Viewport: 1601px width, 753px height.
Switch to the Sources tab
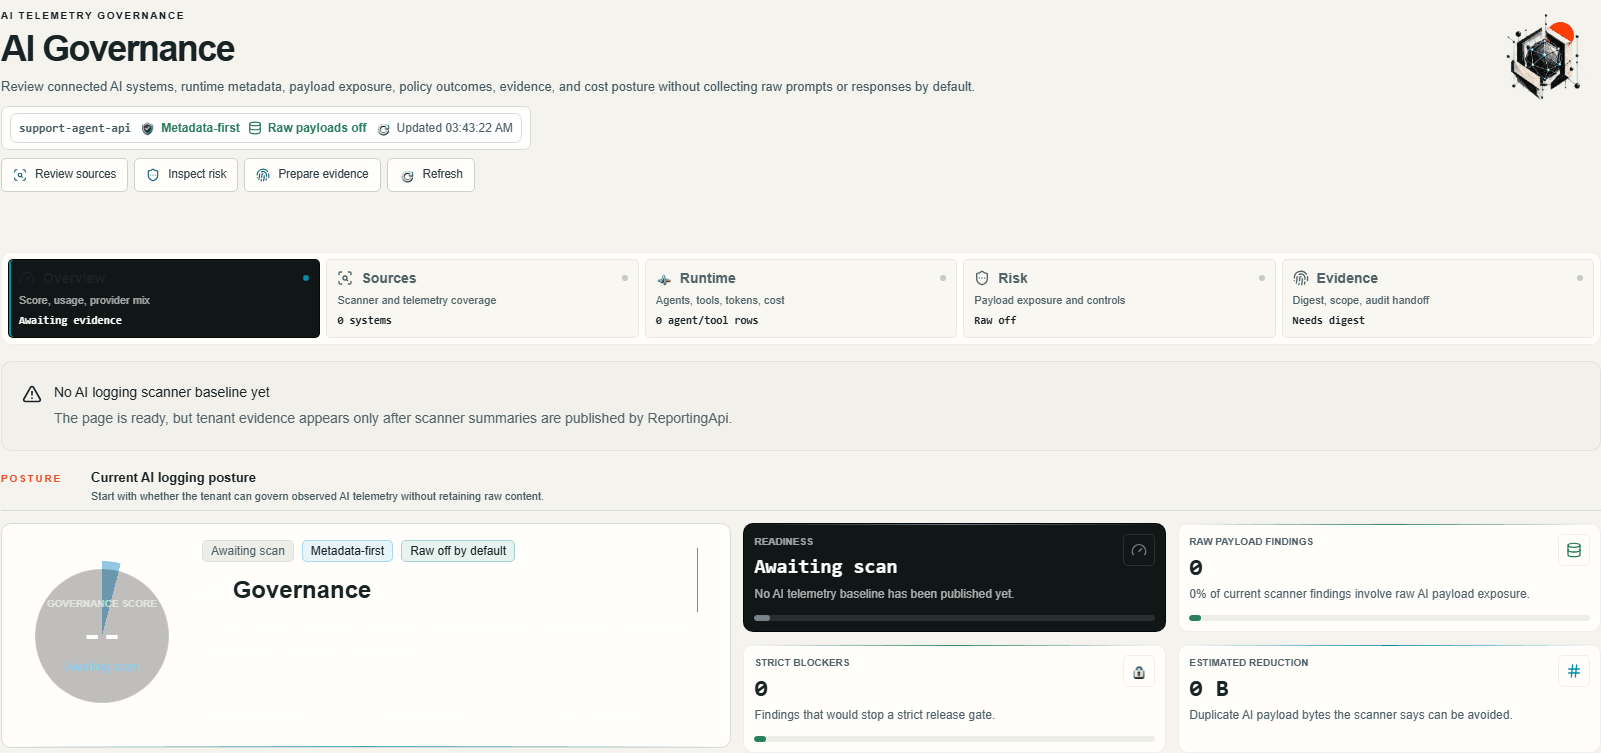click(482, 298)
